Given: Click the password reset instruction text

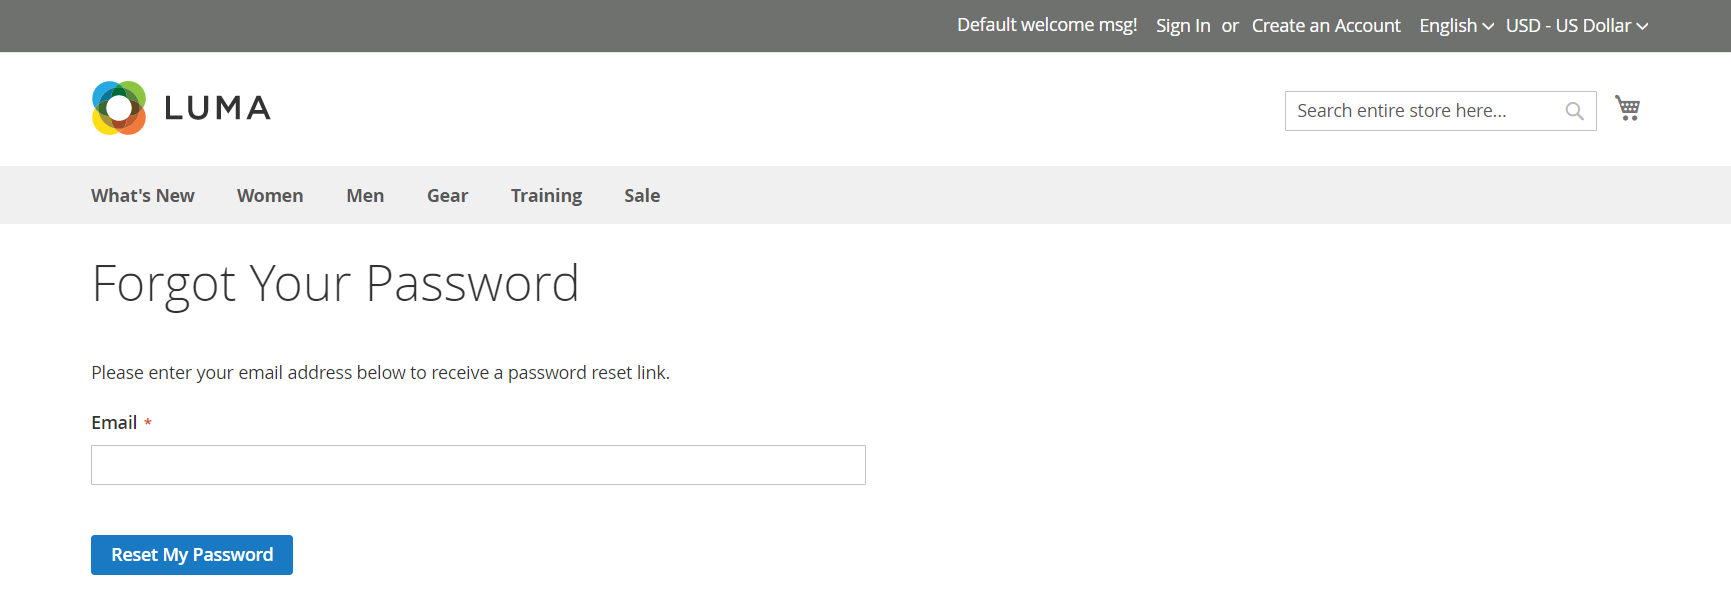Looking at the screenshot, I should (380, 373).
